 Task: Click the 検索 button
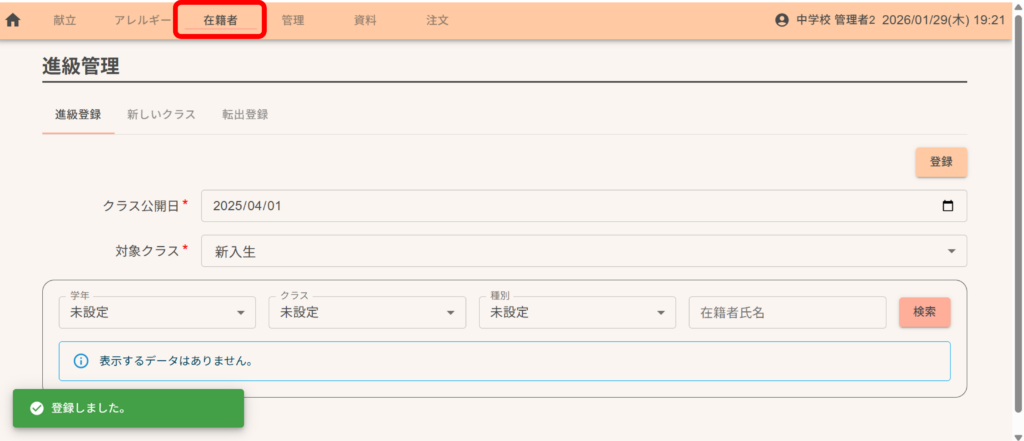coord(924,312)
